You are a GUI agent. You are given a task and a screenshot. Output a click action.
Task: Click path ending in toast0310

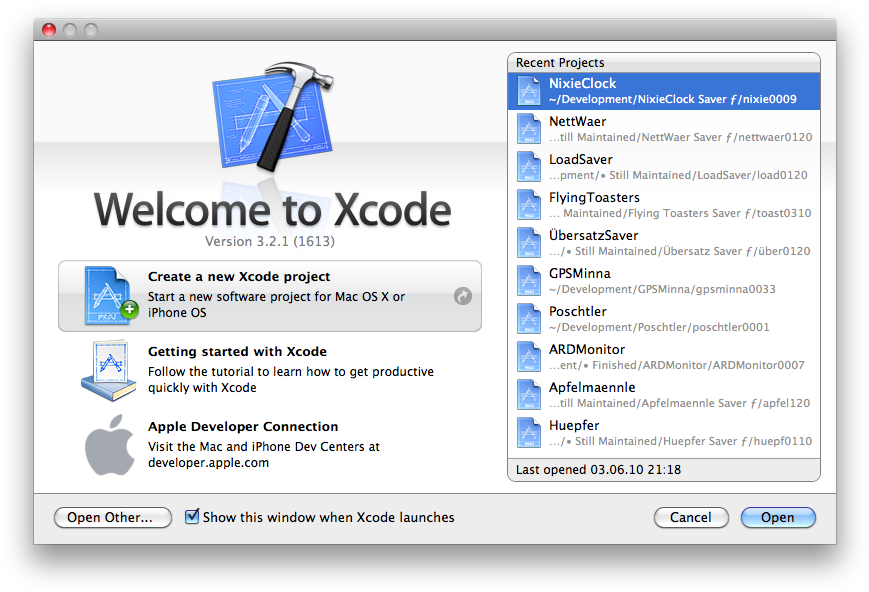tap(680, 213)
